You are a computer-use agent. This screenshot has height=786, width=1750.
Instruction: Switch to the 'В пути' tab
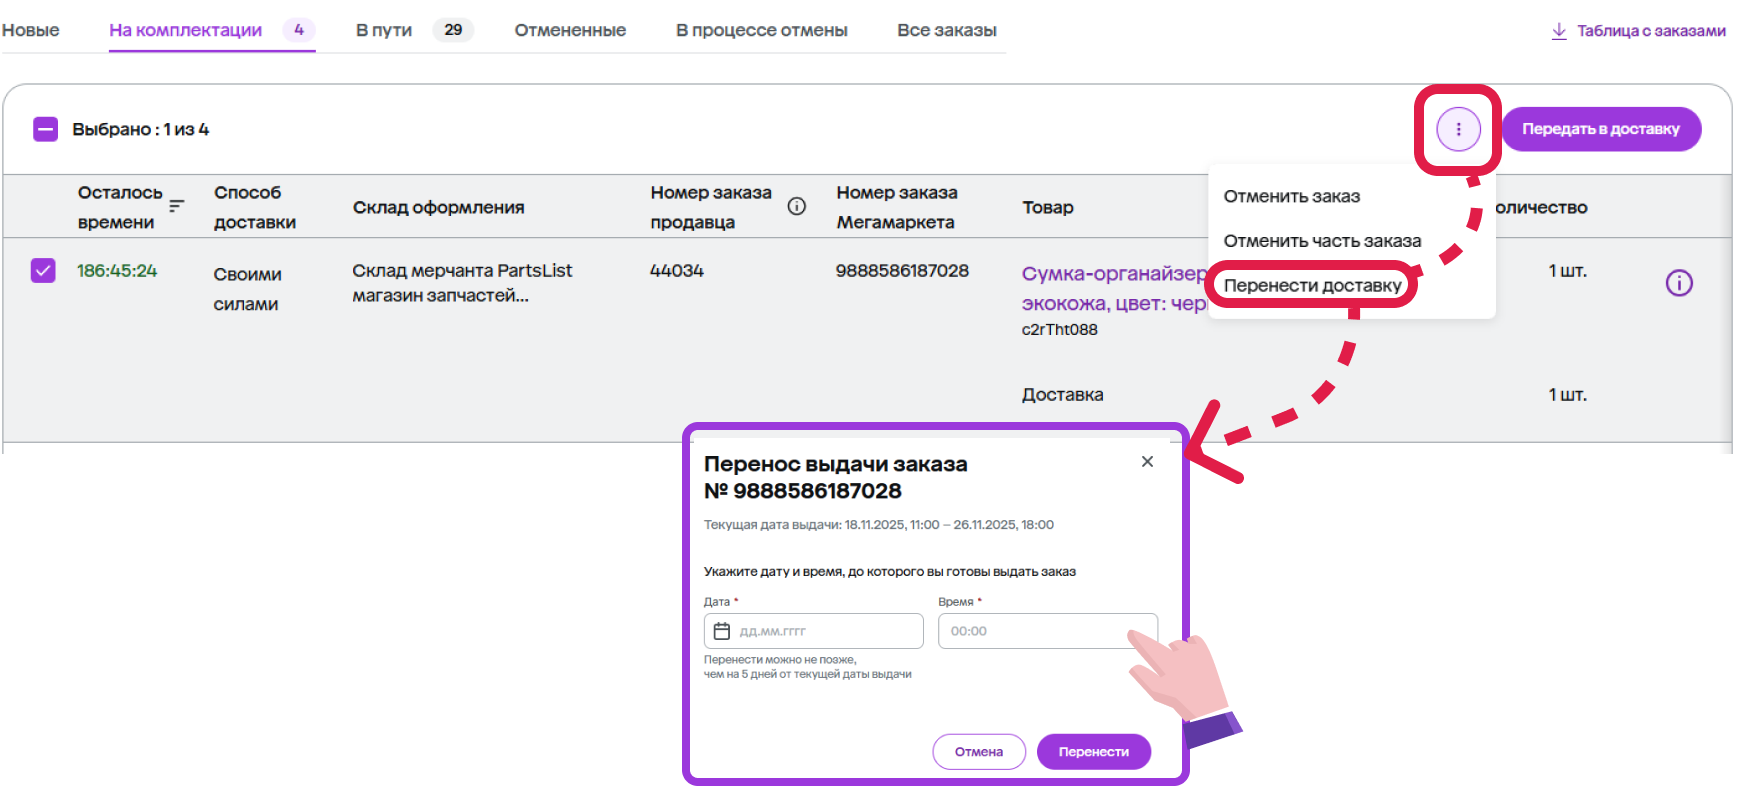pos(384,30)
